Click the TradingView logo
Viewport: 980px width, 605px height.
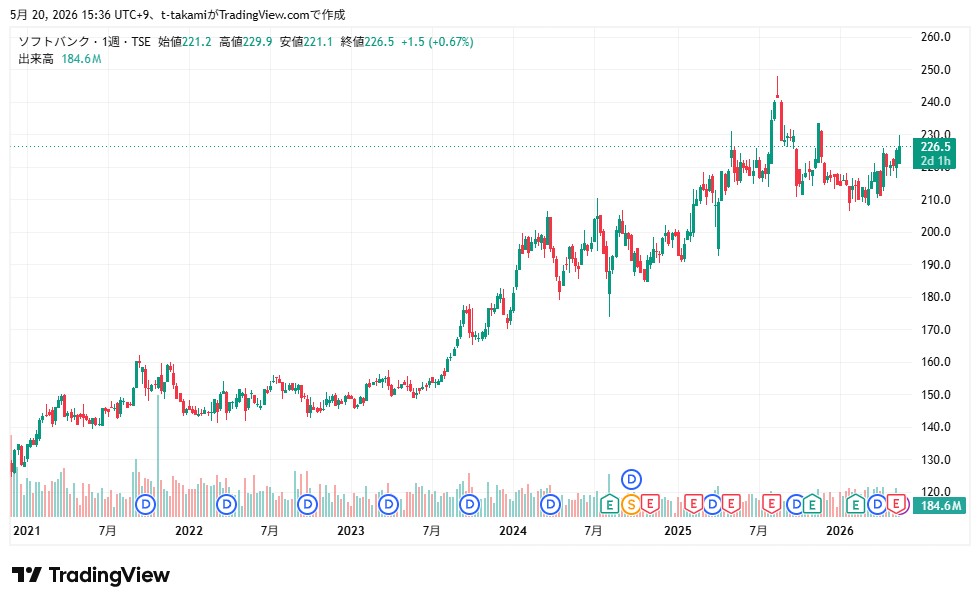tap(91, 575)
